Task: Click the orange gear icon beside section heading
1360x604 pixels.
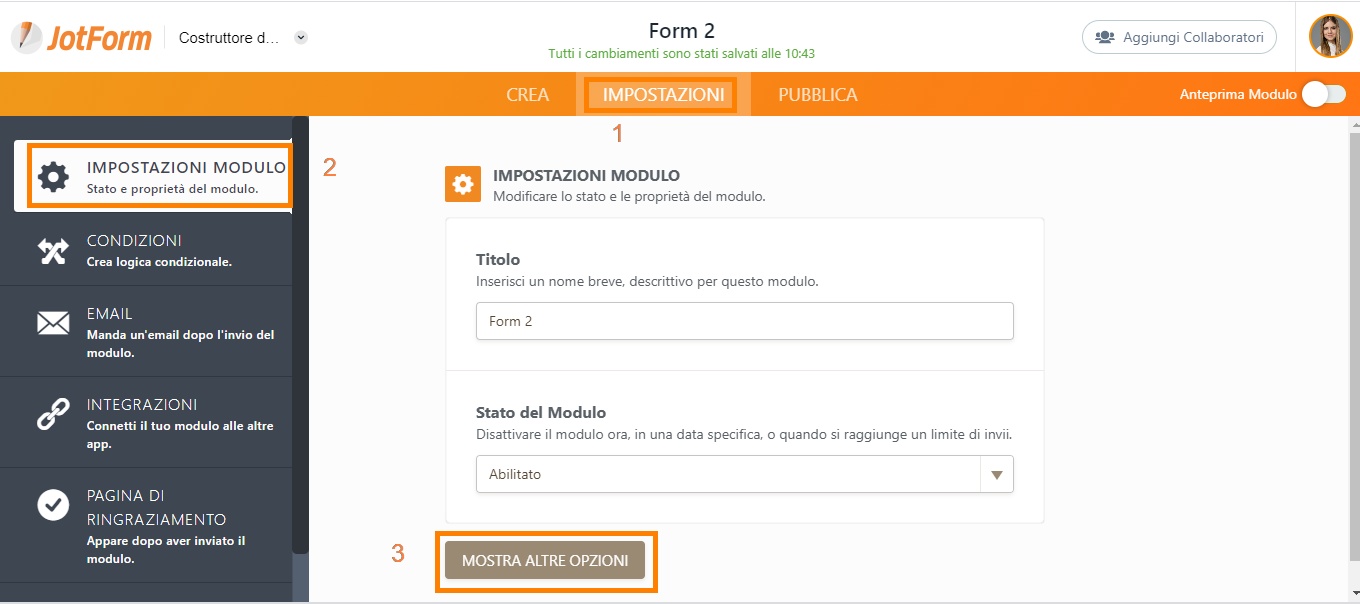Action: click(x=463, y=184)
